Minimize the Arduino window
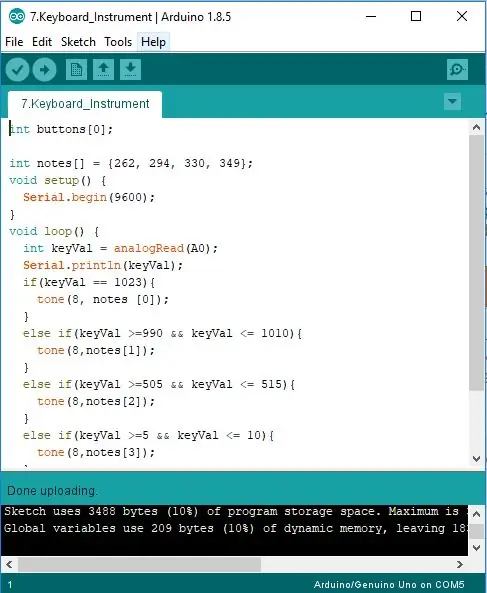Screen dimensions: 487x593 371,16
